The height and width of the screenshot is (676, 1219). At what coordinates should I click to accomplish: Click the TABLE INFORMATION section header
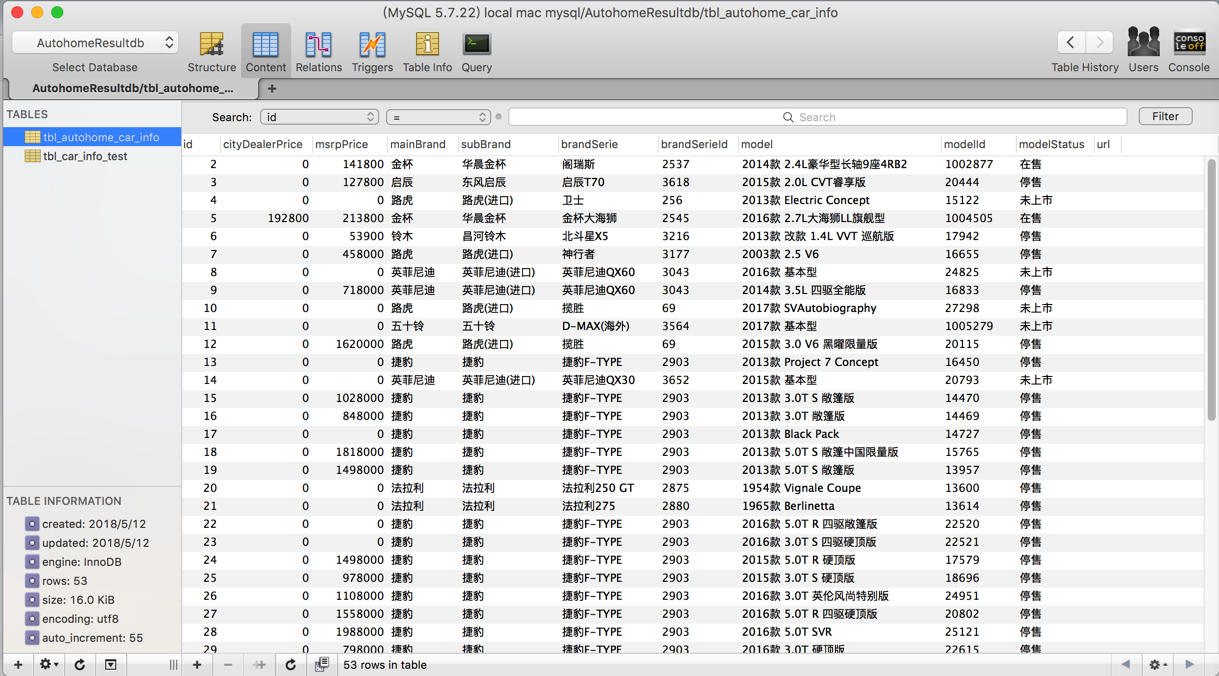(x=64, y=501)
